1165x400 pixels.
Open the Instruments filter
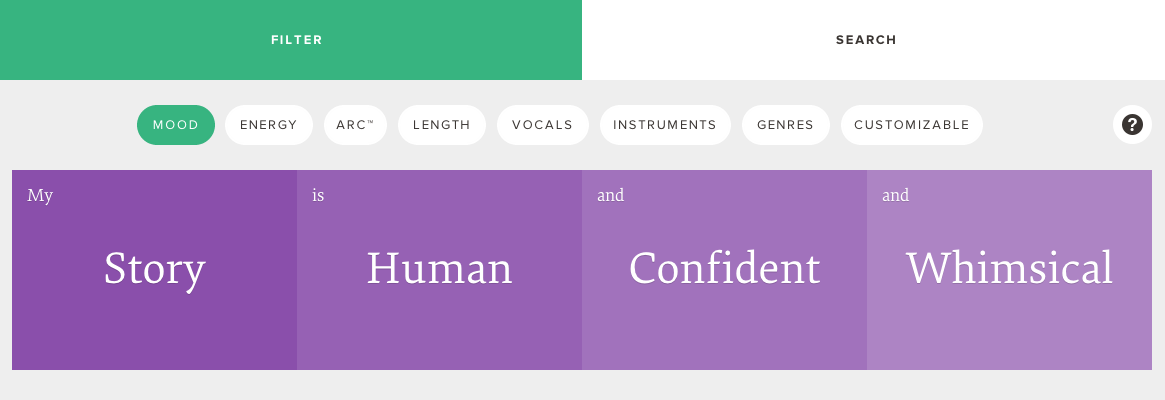[665, 125]
